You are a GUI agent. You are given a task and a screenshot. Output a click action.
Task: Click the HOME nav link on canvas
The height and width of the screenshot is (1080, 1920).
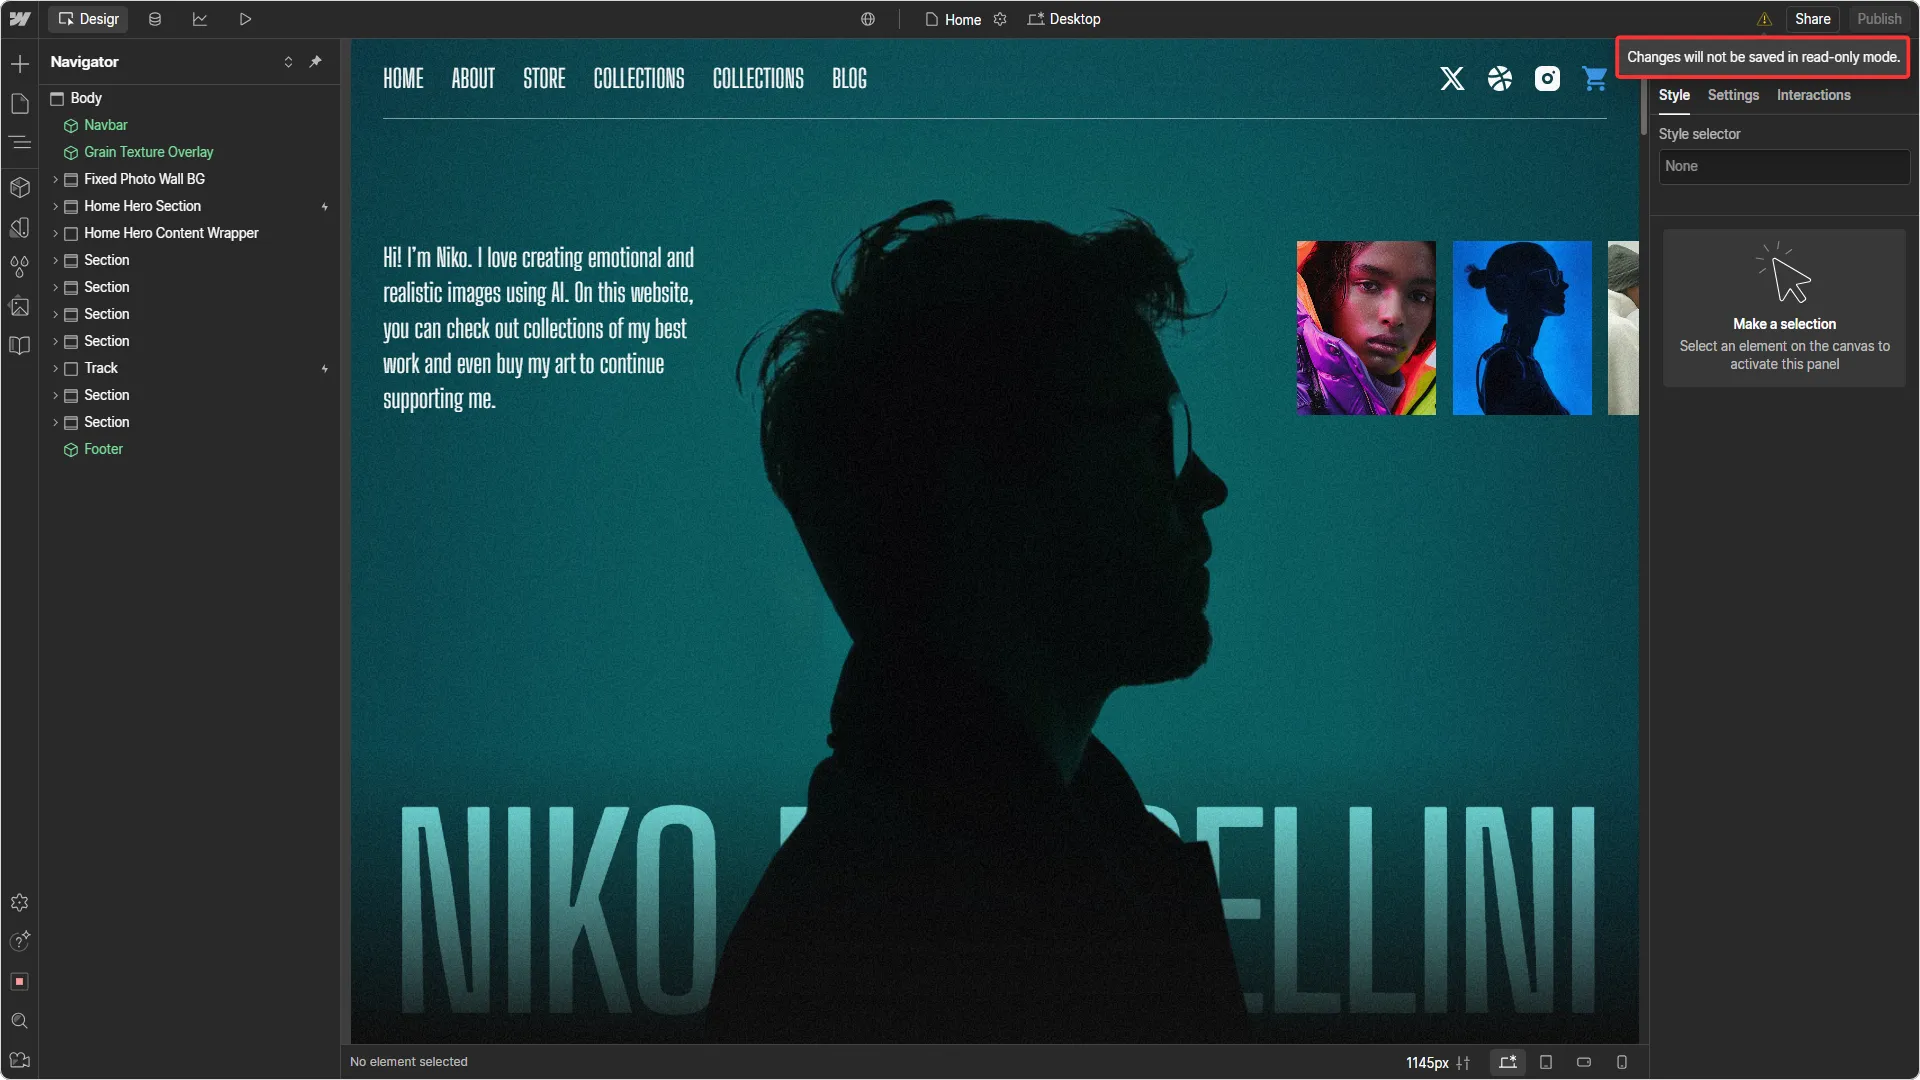[403, 78]
